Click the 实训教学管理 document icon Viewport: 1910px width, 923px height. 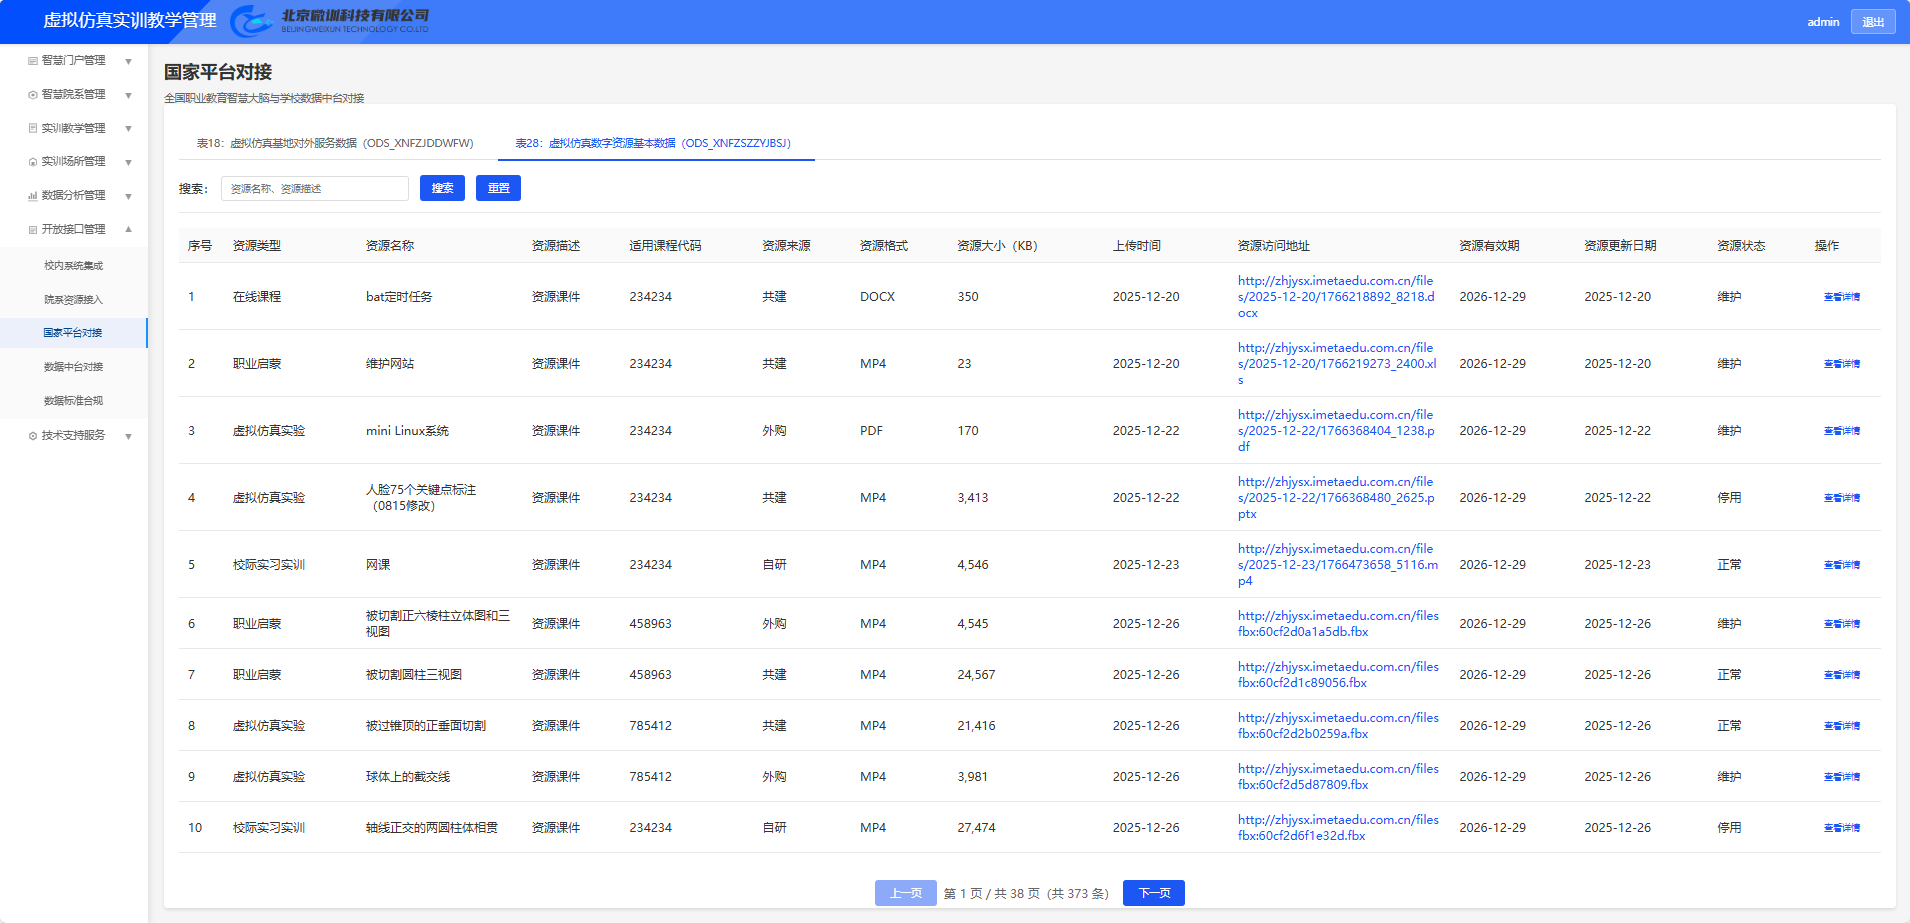pos(33,128)
